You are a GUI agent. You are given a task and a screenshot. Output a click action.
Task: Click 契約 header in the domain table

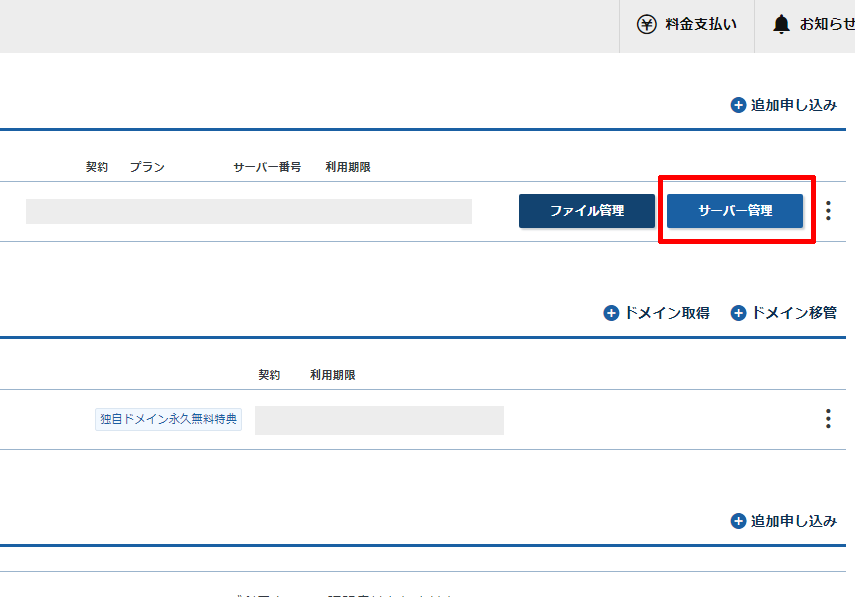[269, 375]
